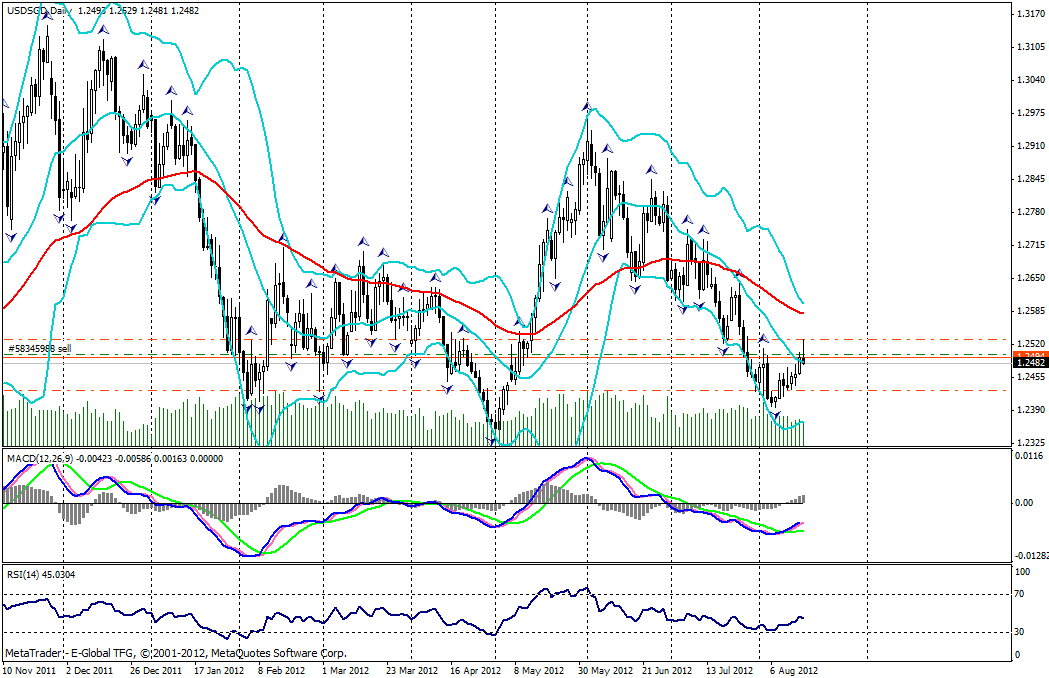Click the black 1.2482 current price tag
The height and width of the screenshot is (678, 1049).
(1031, 363)
